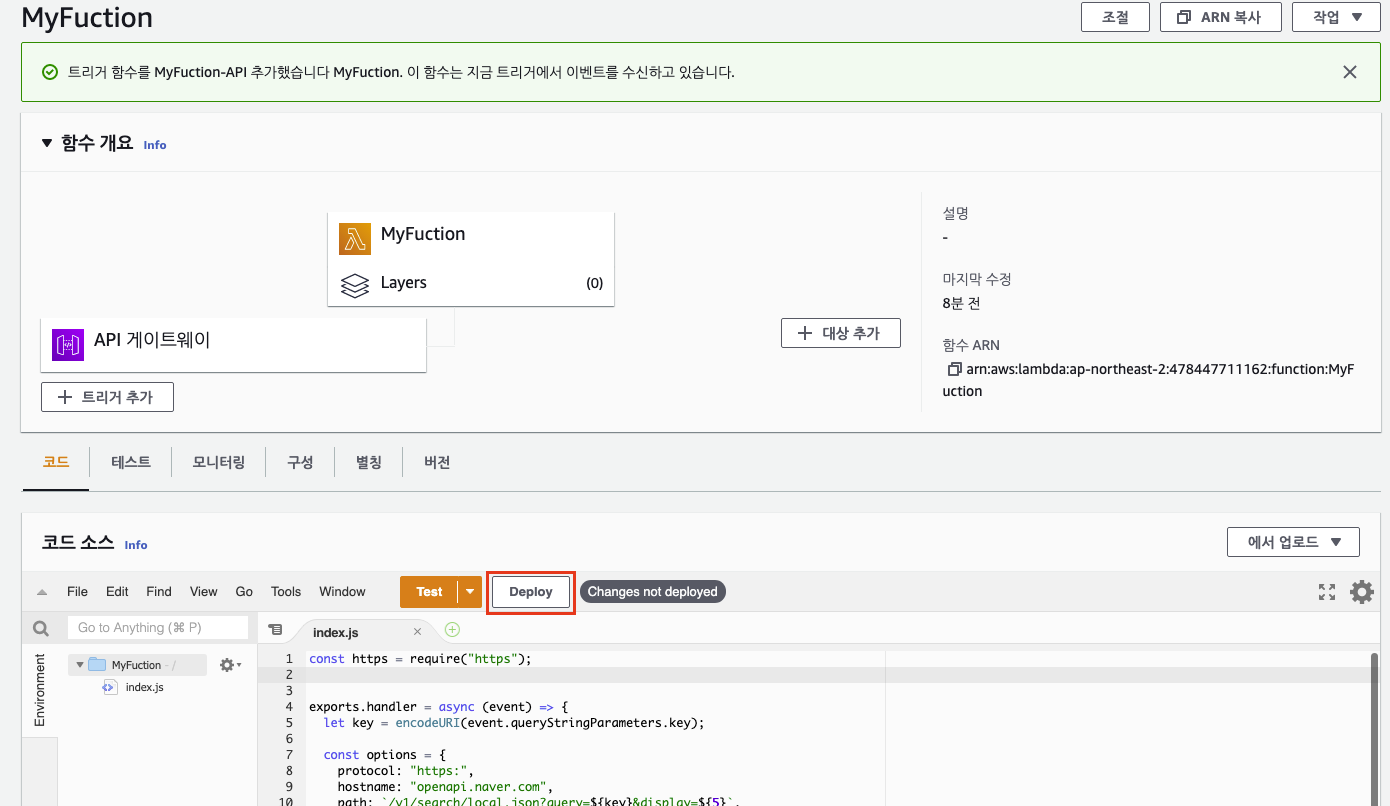Click the 대상 추가 button
Screen dimensions: 1390x806
click(841, 333)
